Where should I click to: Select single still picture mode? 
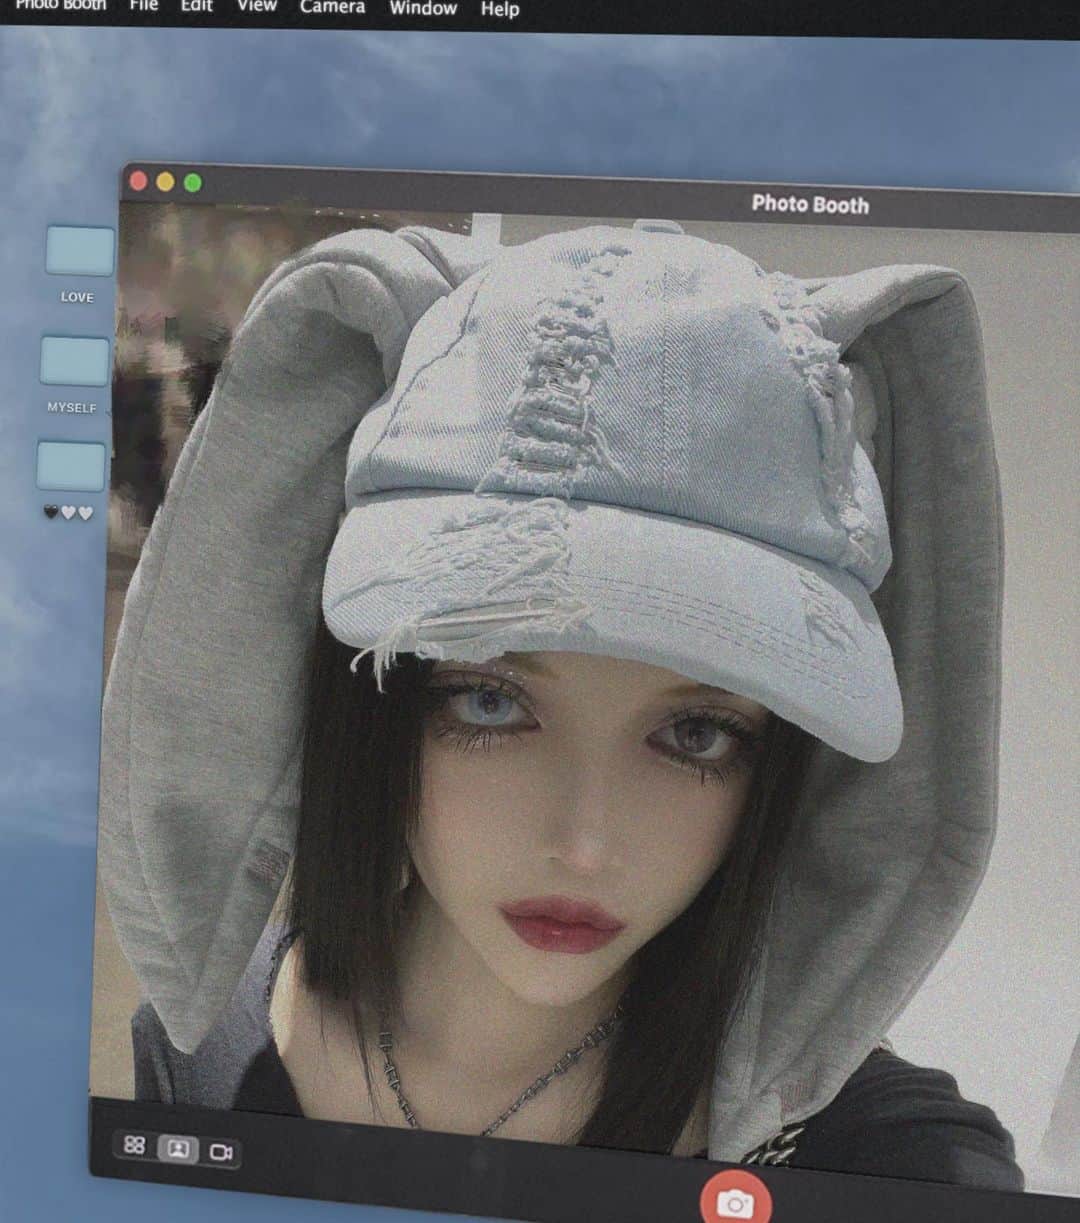pos(178,1148)
